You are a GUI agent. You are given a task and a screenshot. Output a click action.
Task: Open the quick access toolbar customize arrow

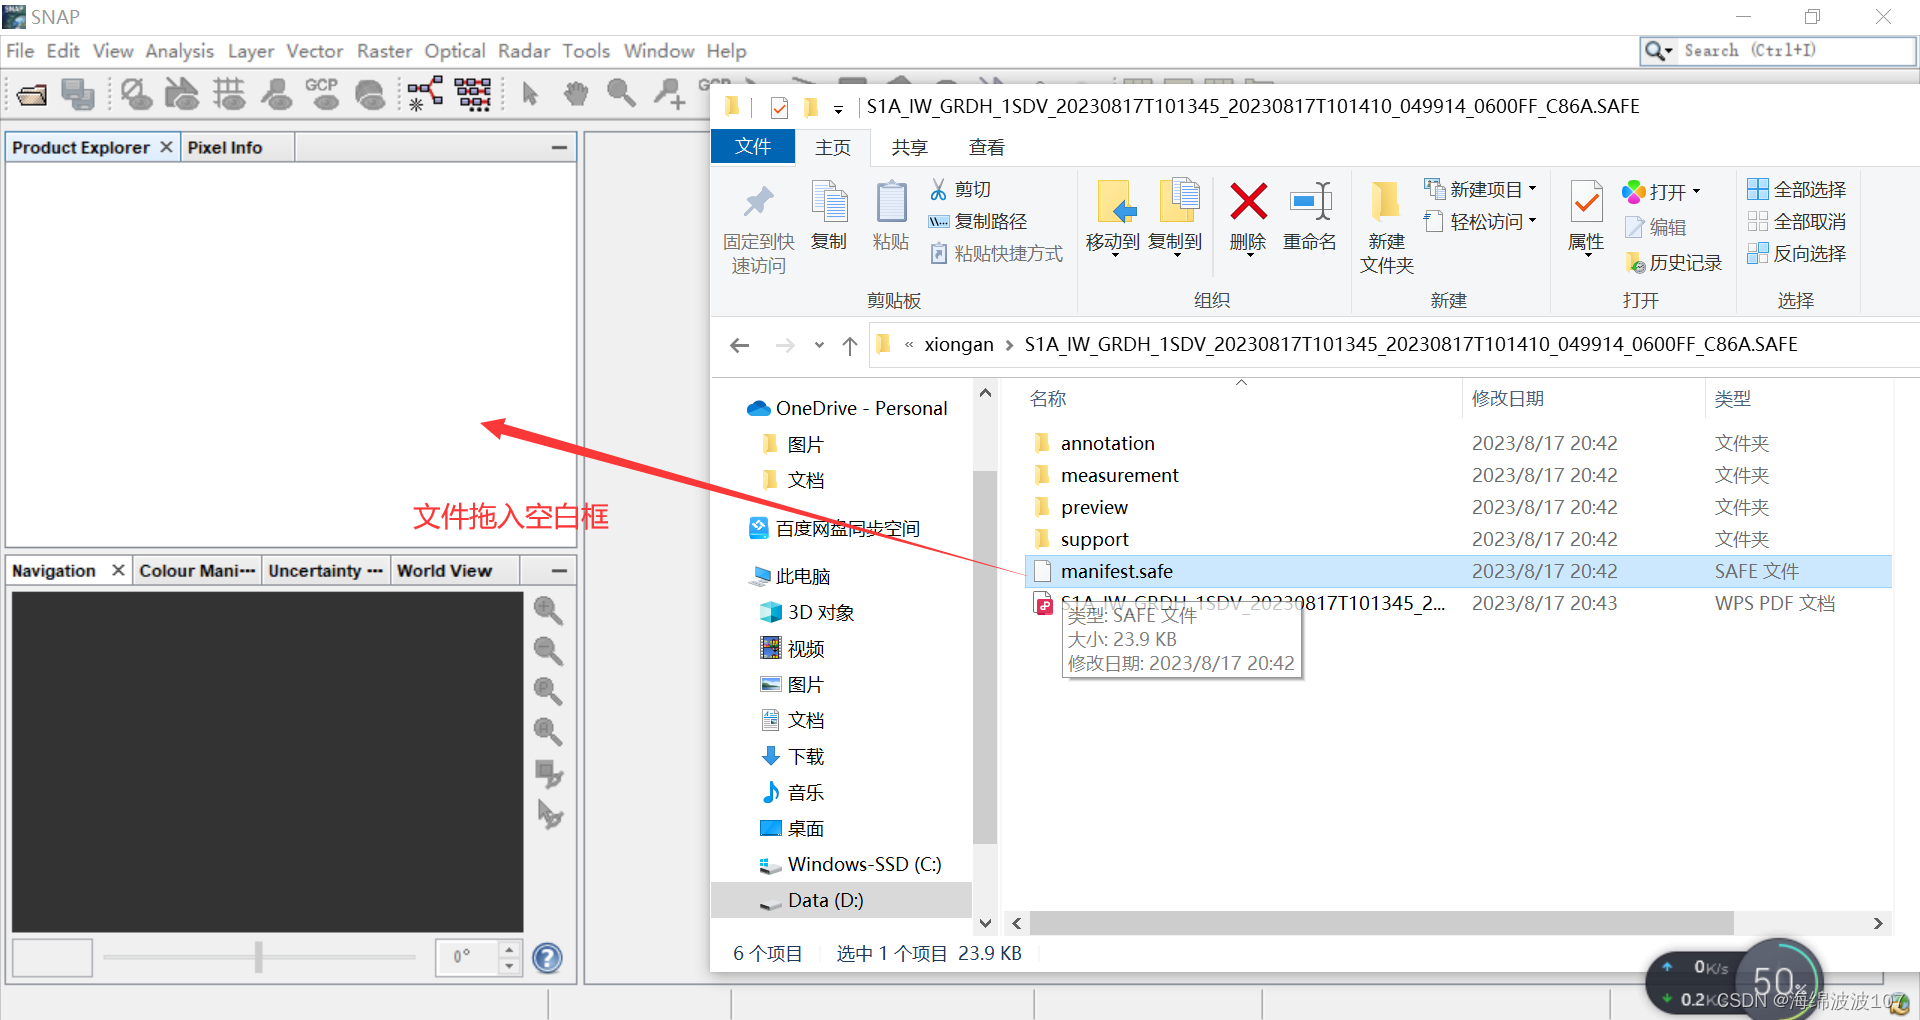[x=838, y=108]
